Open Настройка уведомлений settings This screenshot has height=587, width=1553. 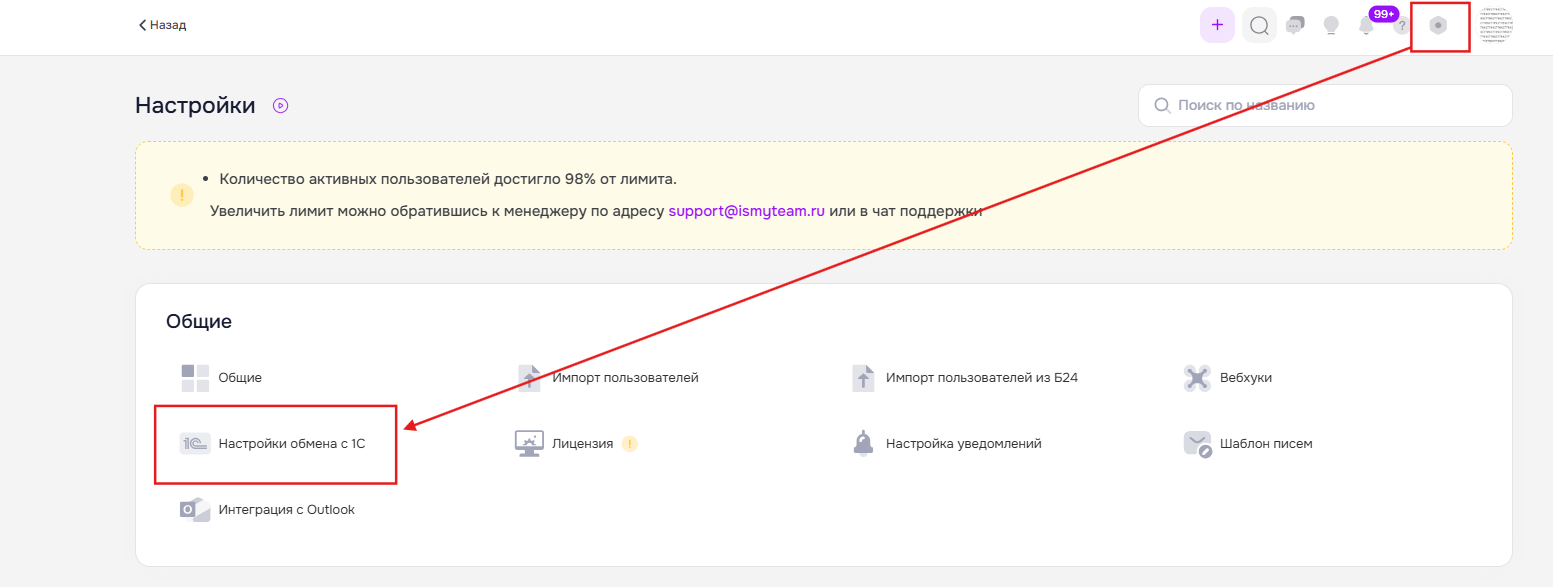tap(963, 443)
